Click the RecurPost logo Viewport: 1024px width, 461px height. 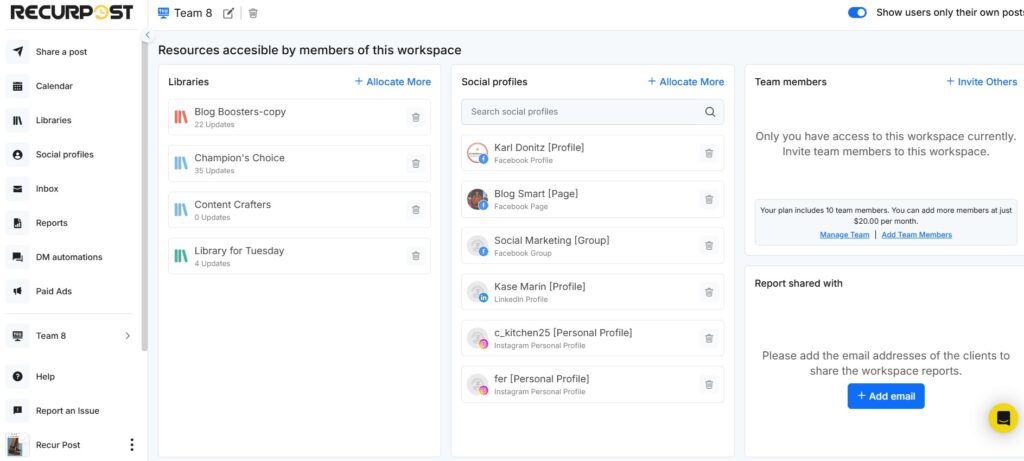[x=71, y=12]
